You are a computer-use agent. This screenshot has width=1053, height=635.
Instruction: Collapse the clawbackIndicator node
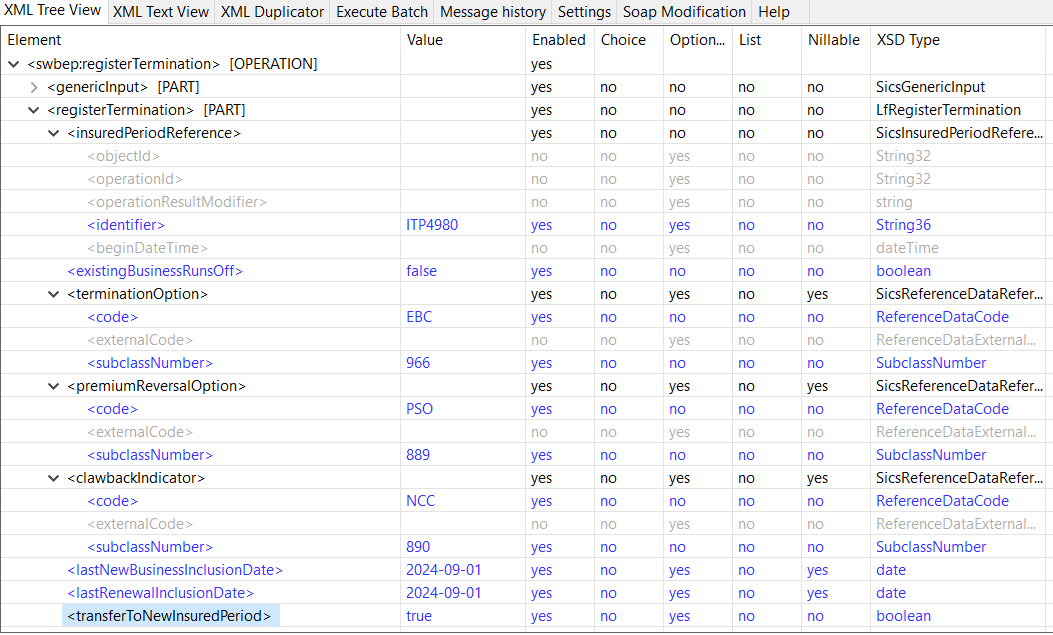(x=54, y=478)
